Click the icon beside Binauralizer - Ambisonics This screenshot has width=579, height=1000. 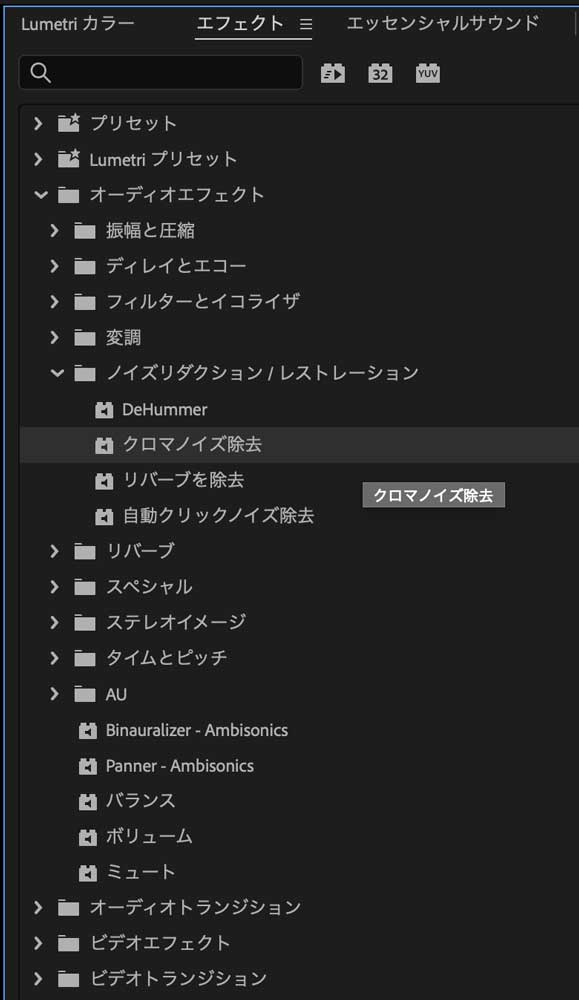(87, 730)
